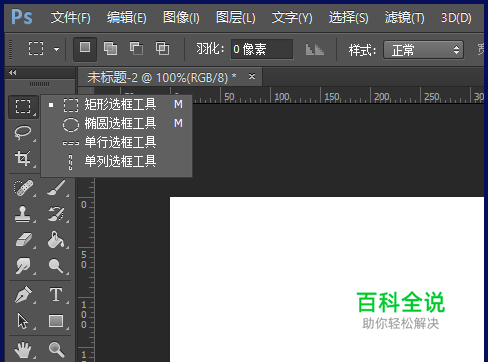Select the Hand tool

[23, 350]
